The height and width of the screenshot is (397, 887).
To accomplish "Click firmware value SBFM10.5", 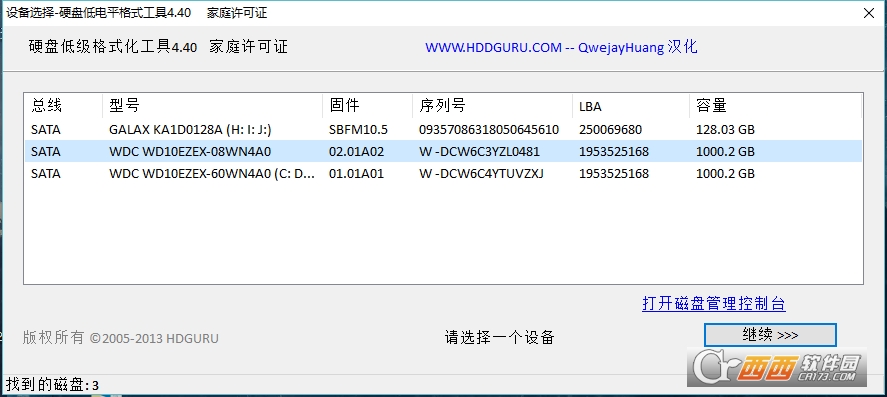I will tap(358, 130).
